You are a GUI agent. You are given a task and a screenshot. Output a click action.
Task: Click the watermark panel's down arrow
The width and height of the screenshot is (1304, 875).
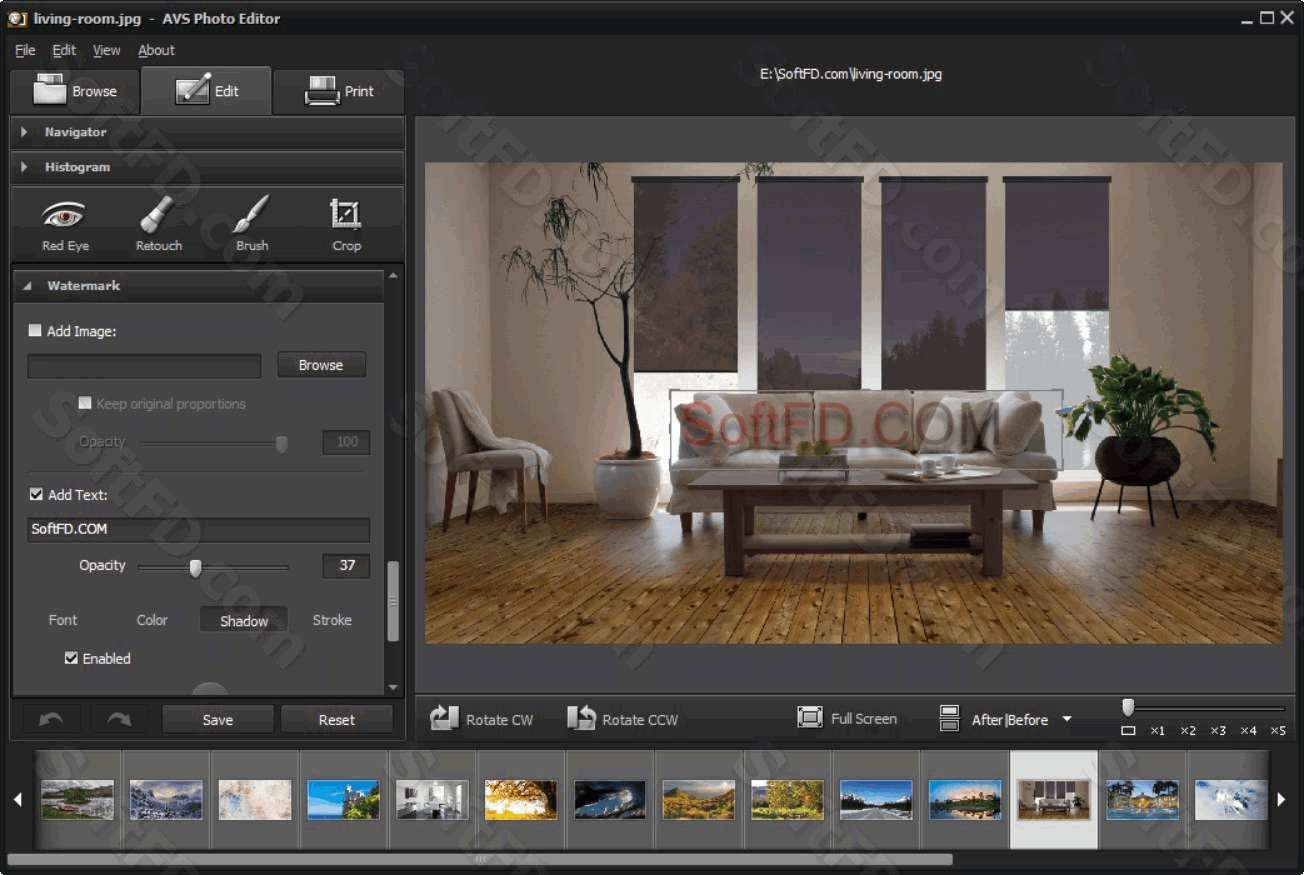coord(393,688)
